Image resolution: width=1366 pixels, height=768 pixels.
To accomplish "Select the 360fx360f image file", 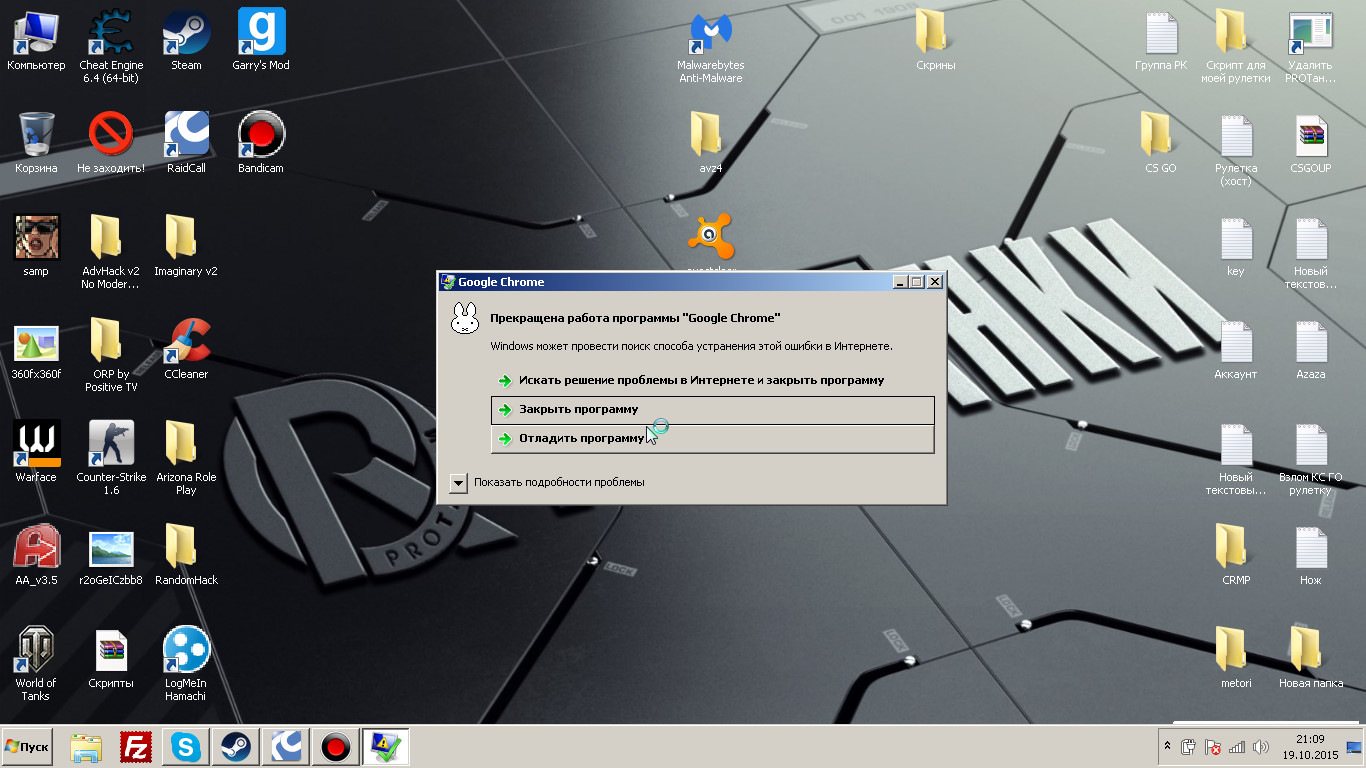I will pos(36,350).
